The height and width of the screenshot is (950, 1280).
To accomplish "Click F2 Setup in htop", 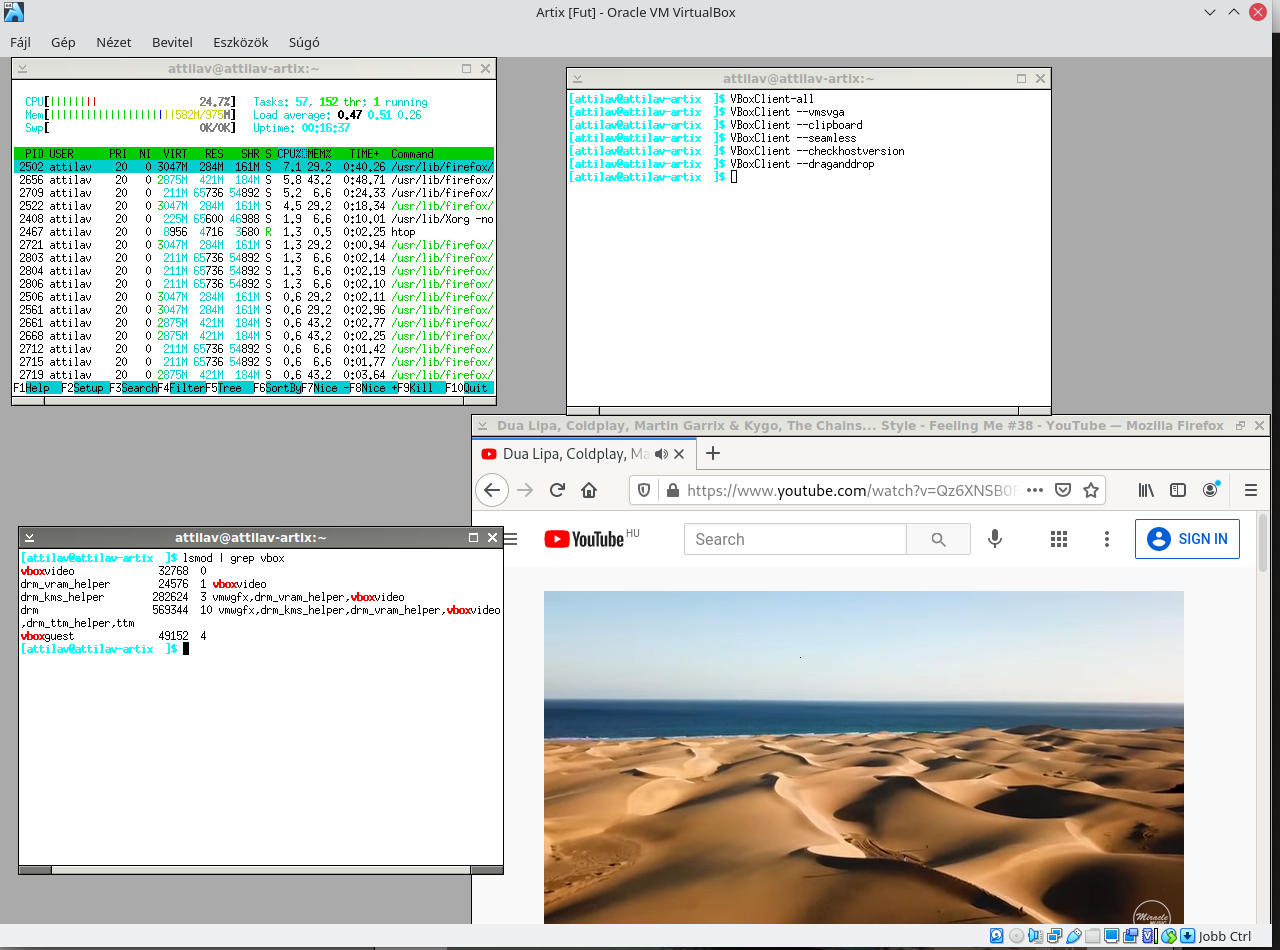I will [85, 388].
